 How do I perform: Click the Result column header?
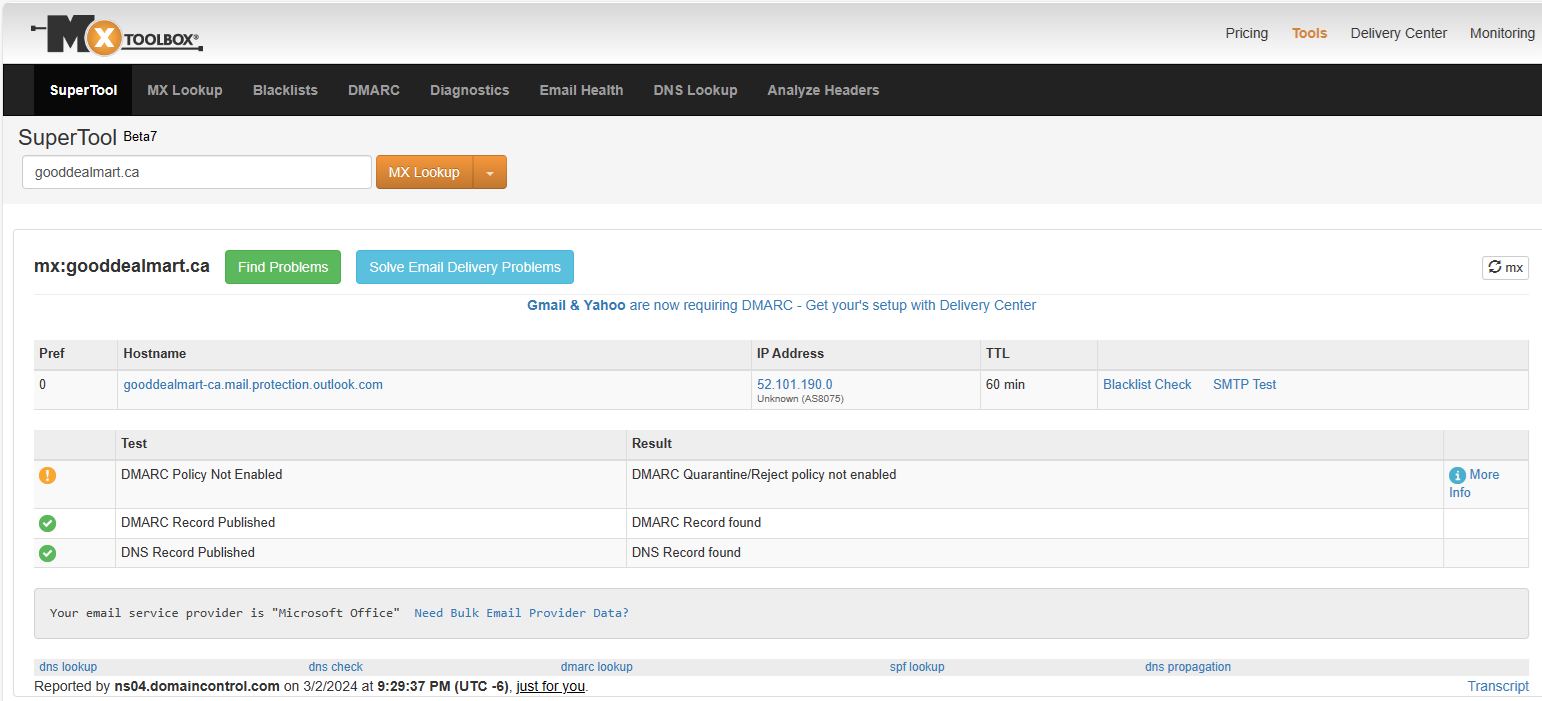pos(652,443)
